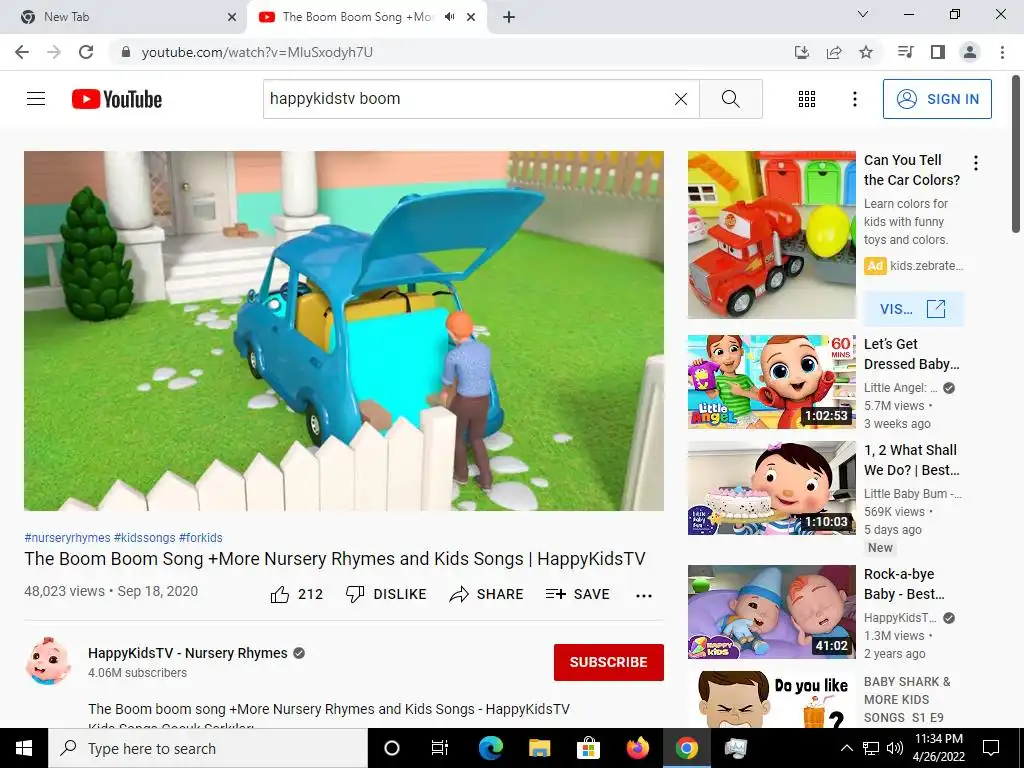The image size is (1024, 768).
Task: Click the Chrome forward arrow
Action: (54, 52)
